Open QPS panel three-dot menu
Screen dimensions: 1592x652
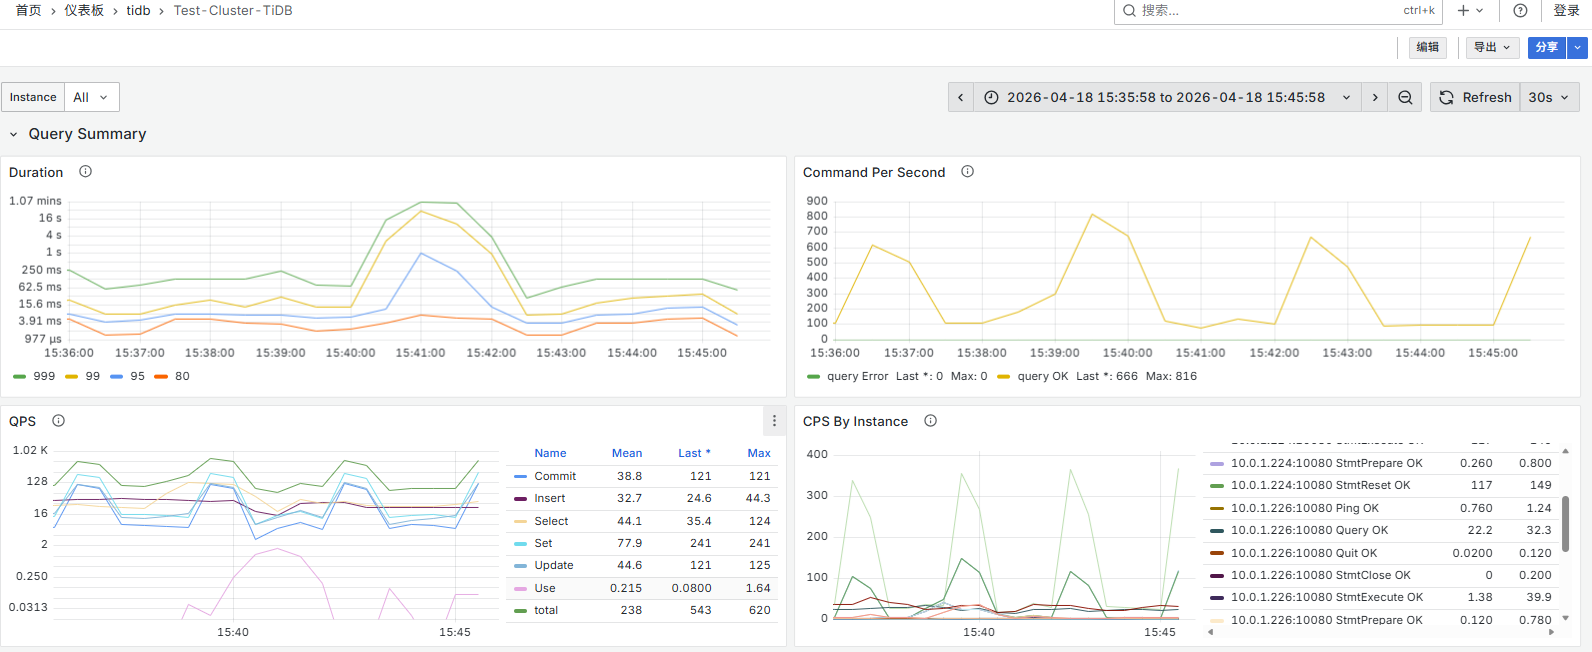pyautogui.click(x=774, y=421)
